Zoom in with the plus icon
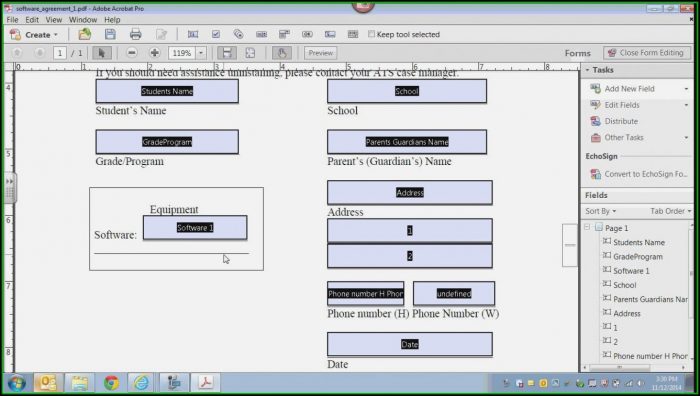Viewport: 700px width, 396px height. coord(154,53)
